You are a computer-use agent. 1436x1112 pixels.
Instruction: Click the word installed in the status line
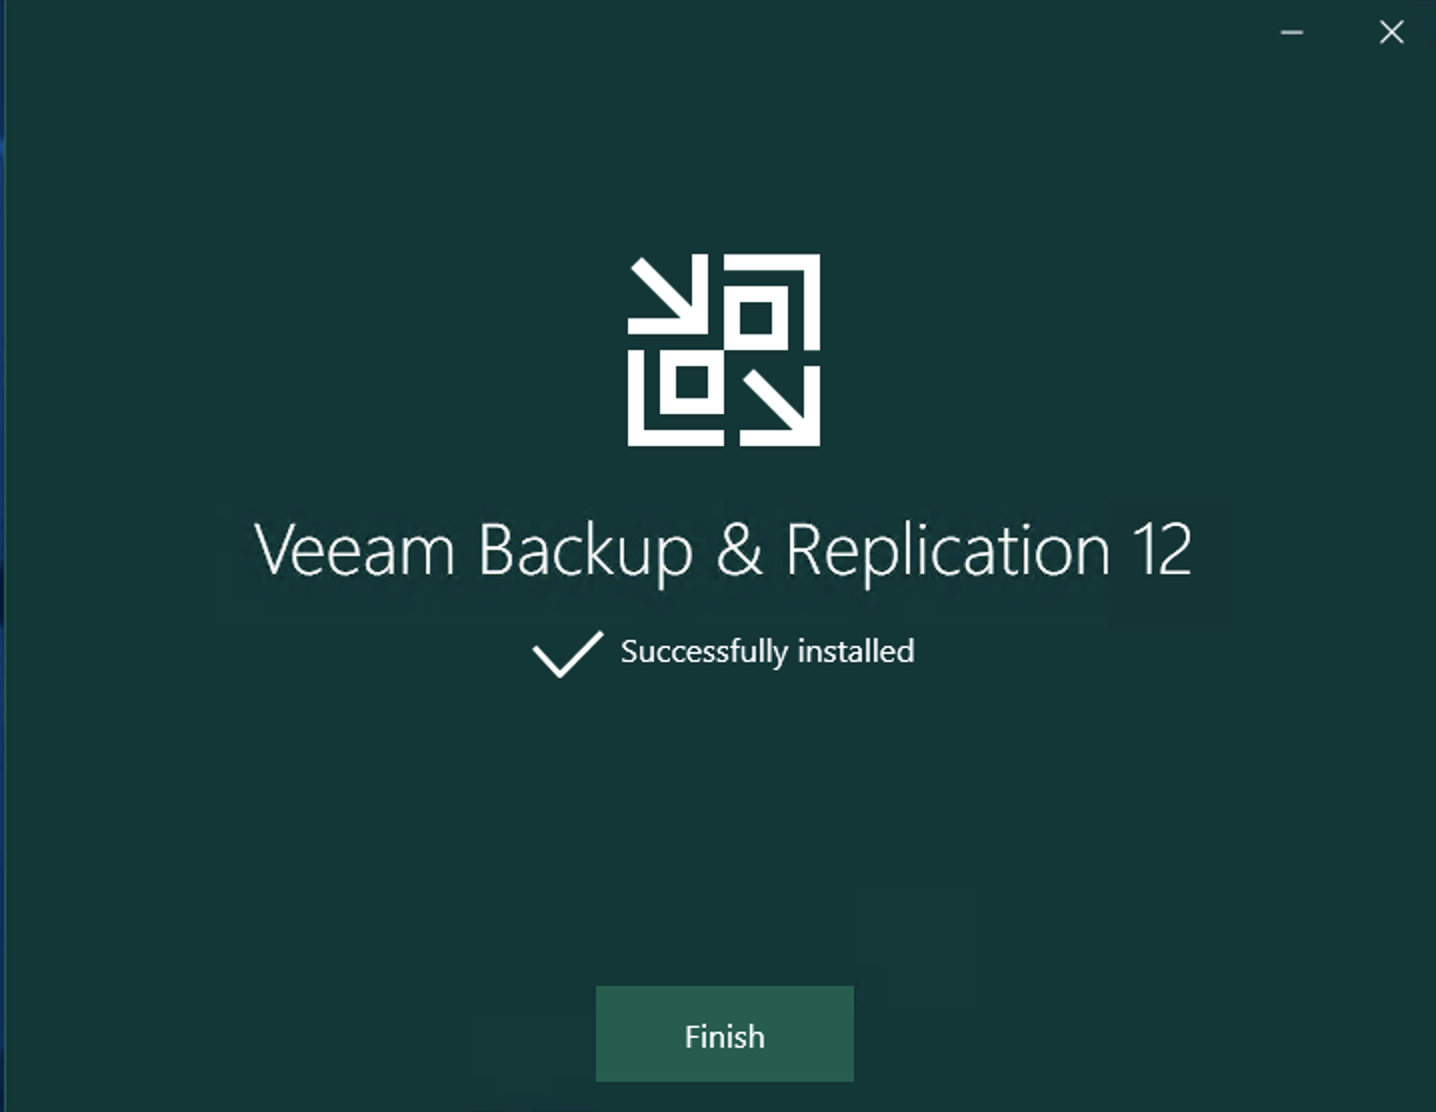coord(856,651)
